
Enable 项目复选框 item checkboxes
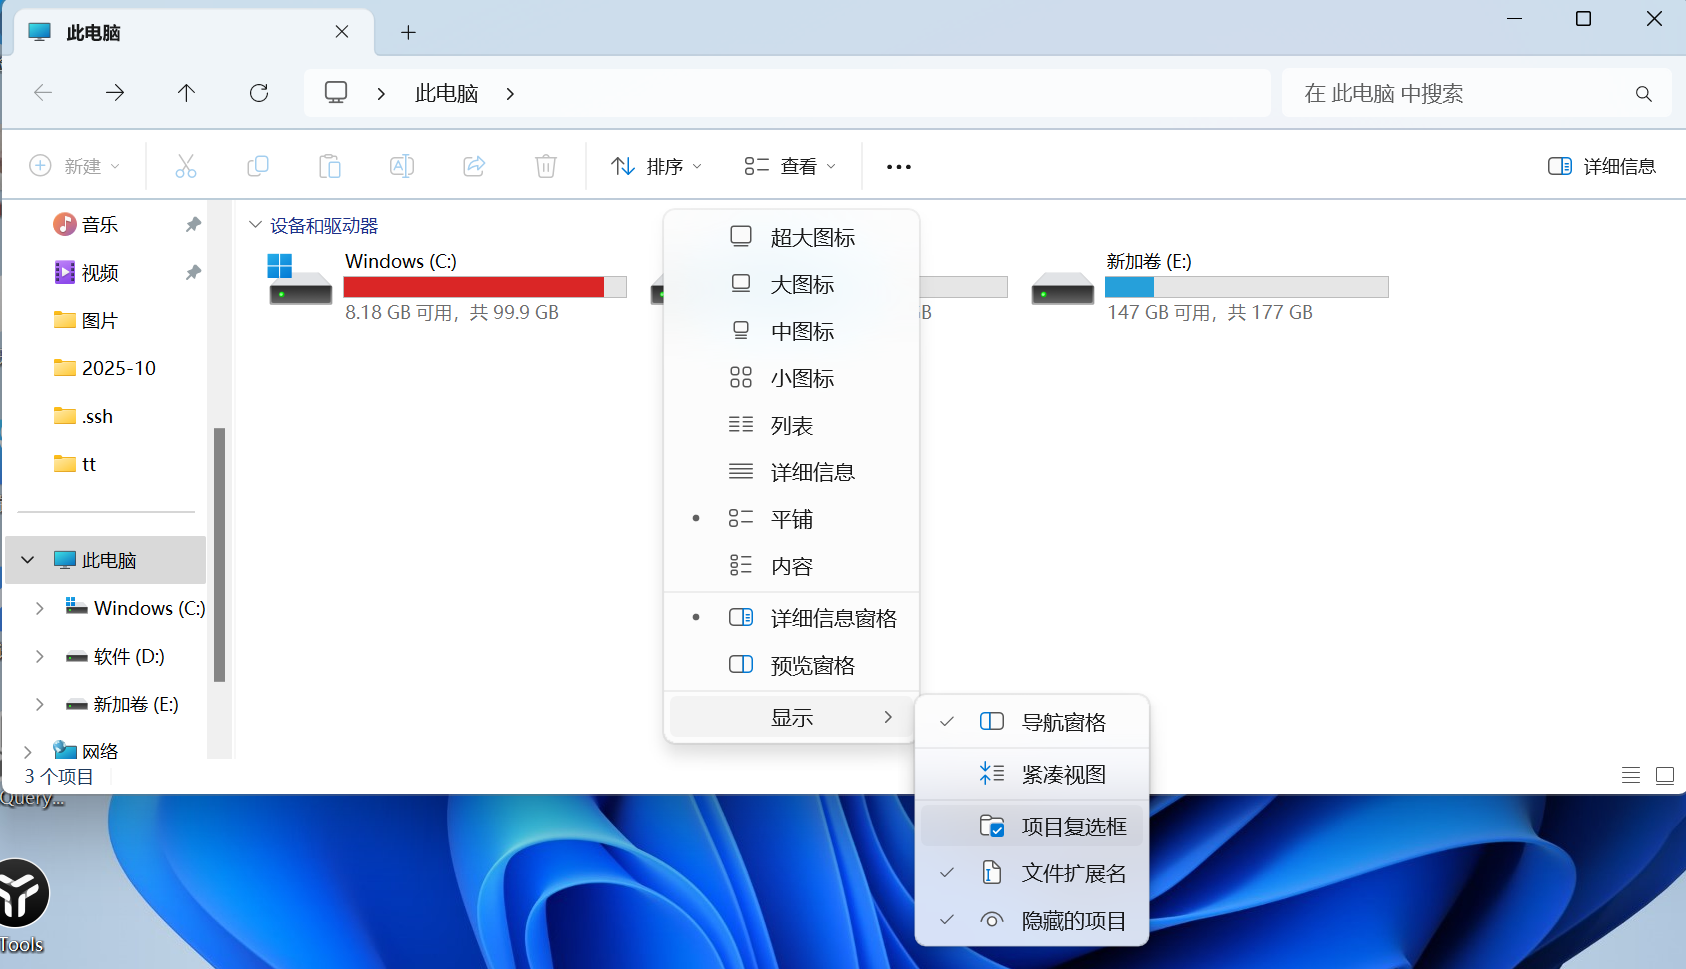click(x=1074, y=825)
